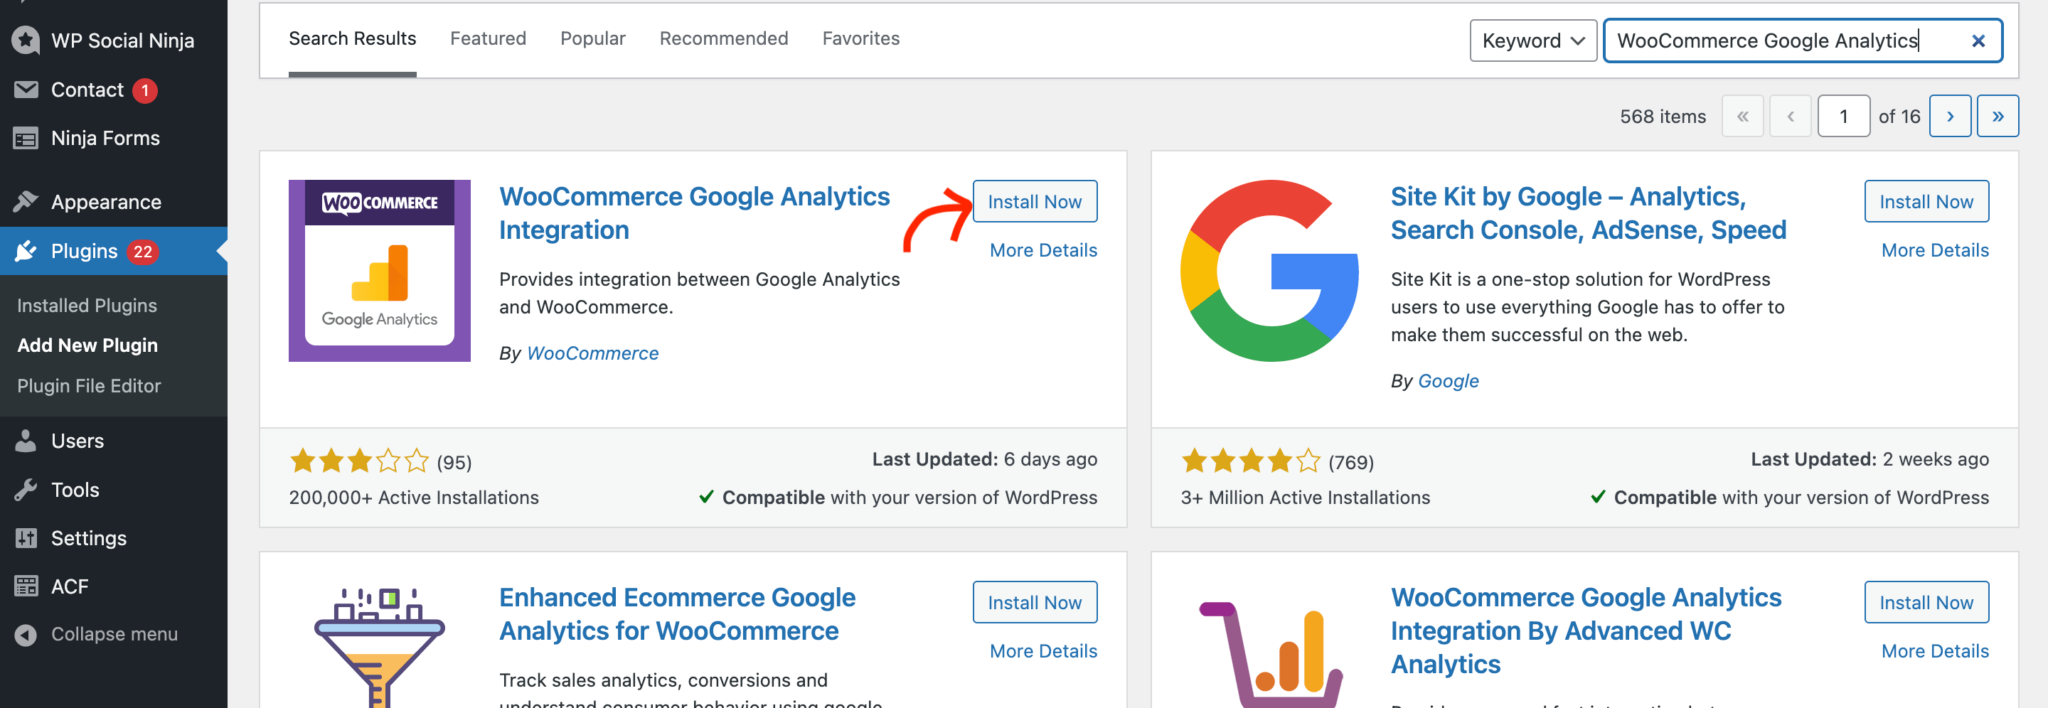Open Ninja Forms from the sidebar

[x=27, y=138]
